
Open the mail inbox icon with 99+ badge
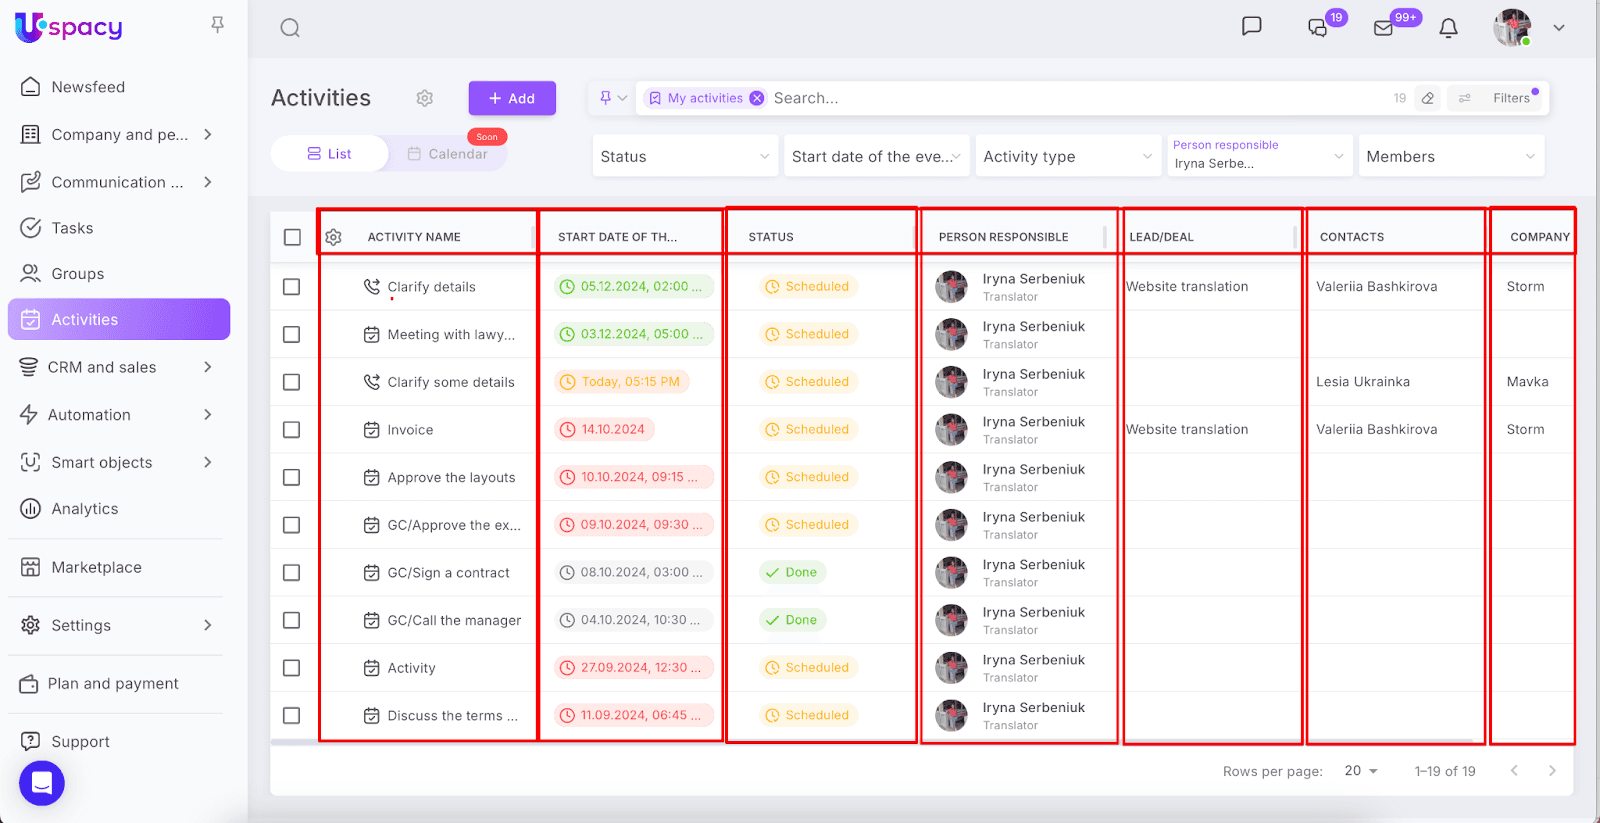(x=1384, y=28)
